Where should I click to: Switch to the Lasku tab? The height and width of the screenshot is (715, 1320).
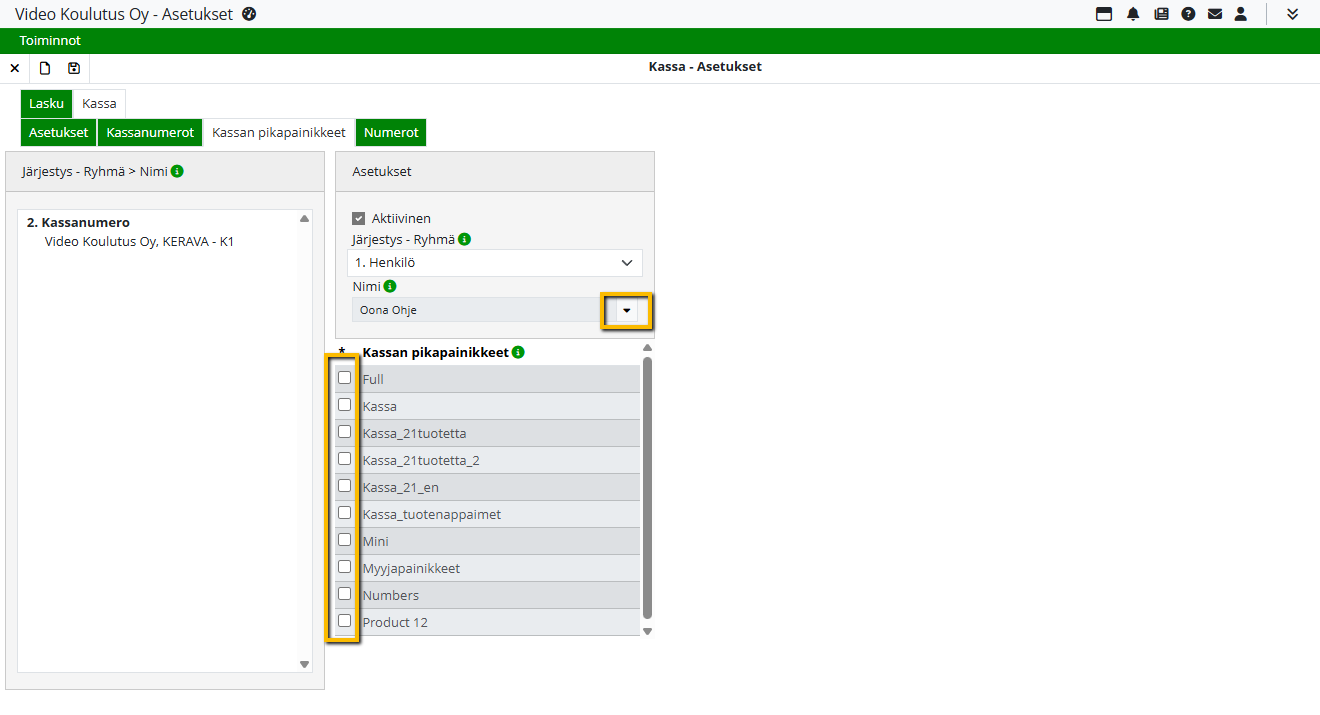(x=46, y=103)
